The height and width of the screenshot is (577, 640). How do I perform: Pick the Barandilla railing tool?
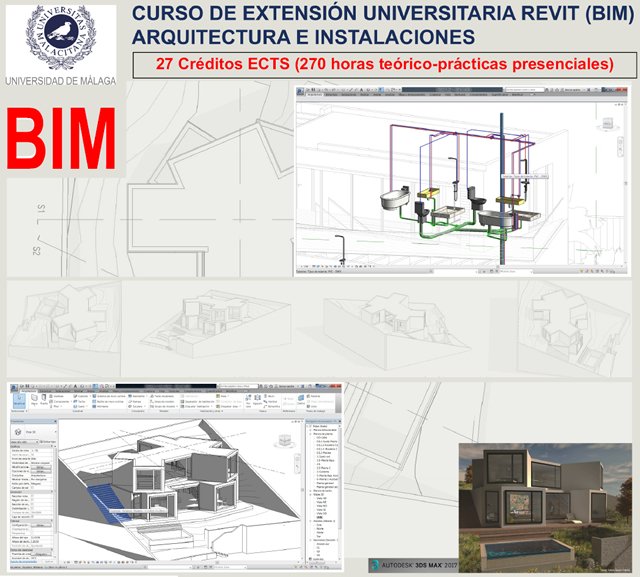coord(137,396)
